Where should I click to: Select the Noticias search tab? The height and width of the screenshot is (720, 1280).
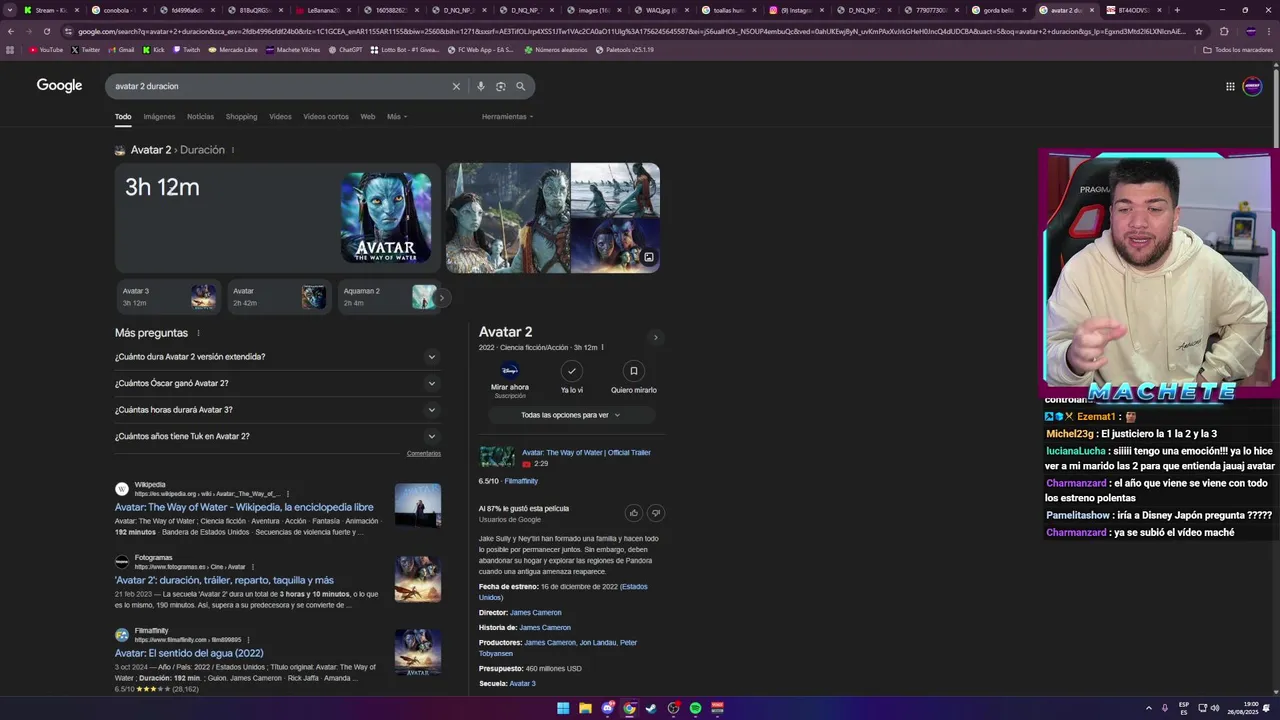click(x=200, y=117)
